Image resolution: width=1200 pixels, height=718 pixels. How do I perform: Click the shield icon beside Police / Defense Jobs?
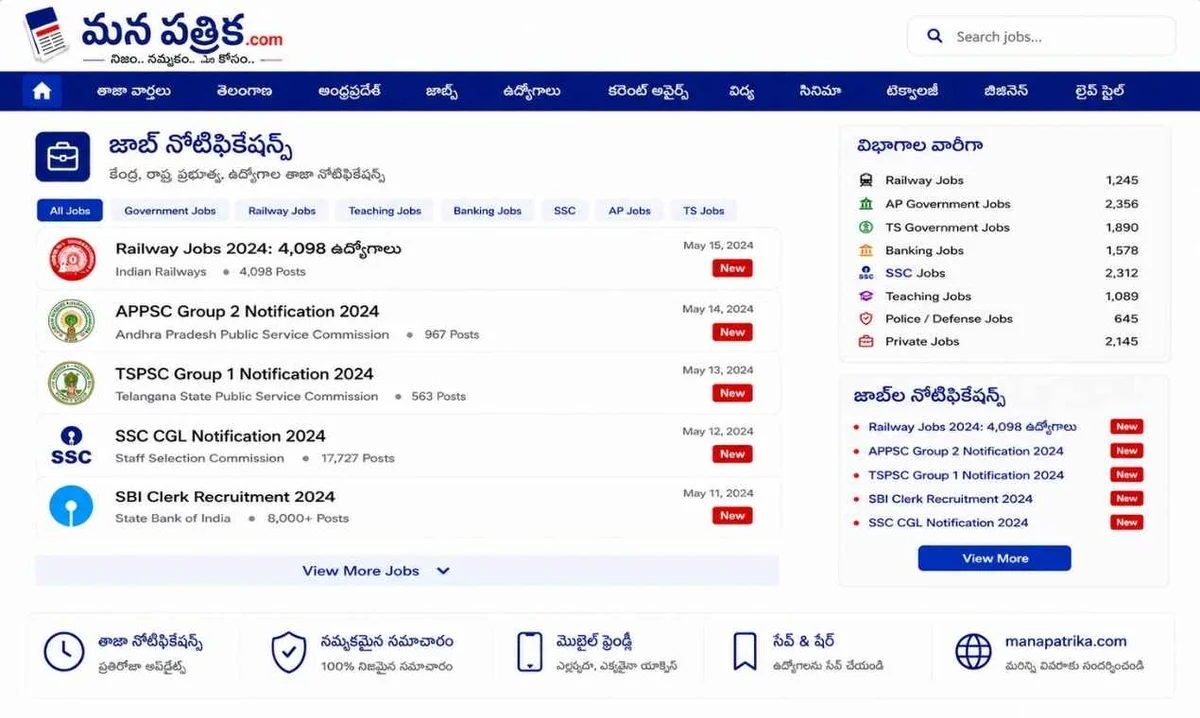click(866, 318)
